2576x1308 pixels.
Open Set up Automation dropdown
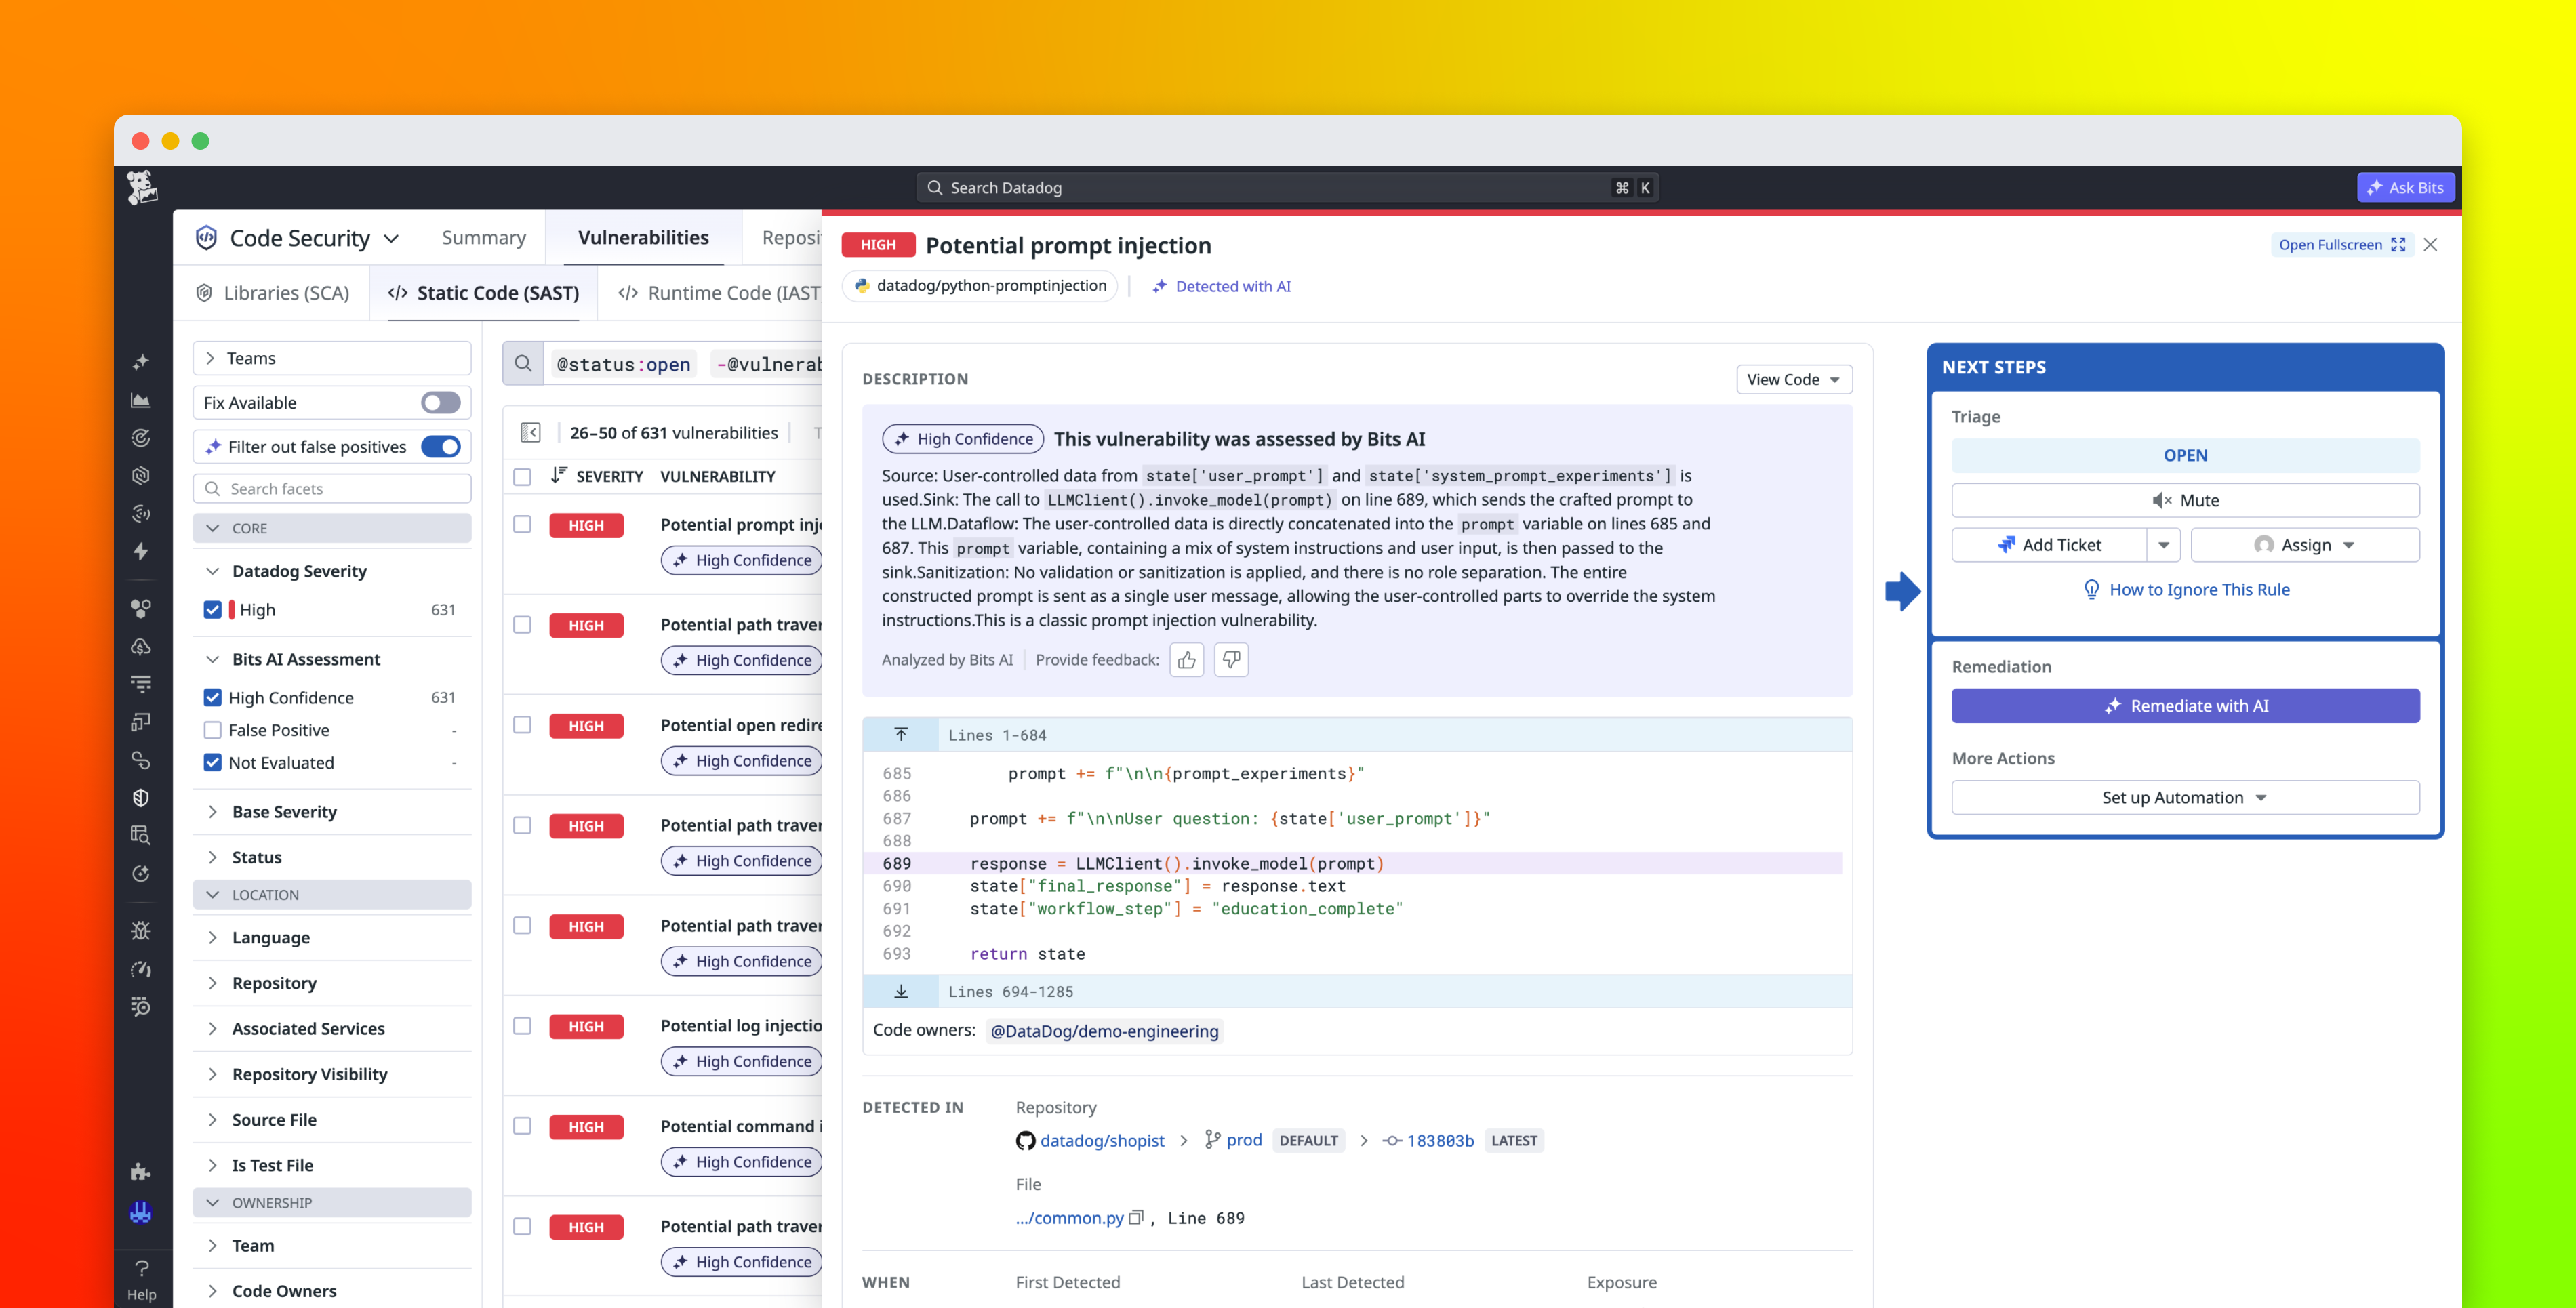coord(2185,797)
